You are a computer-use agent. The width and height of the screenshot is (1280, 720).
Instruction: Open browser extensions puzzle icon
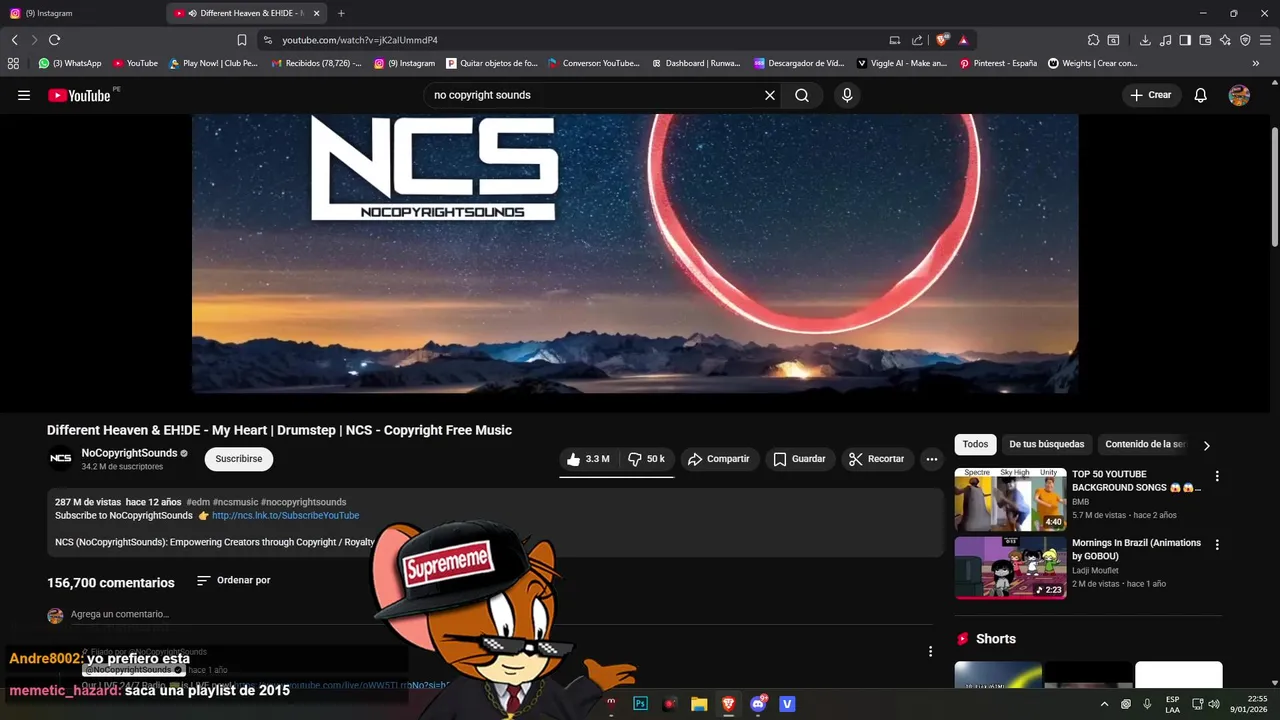(1093, 40)
